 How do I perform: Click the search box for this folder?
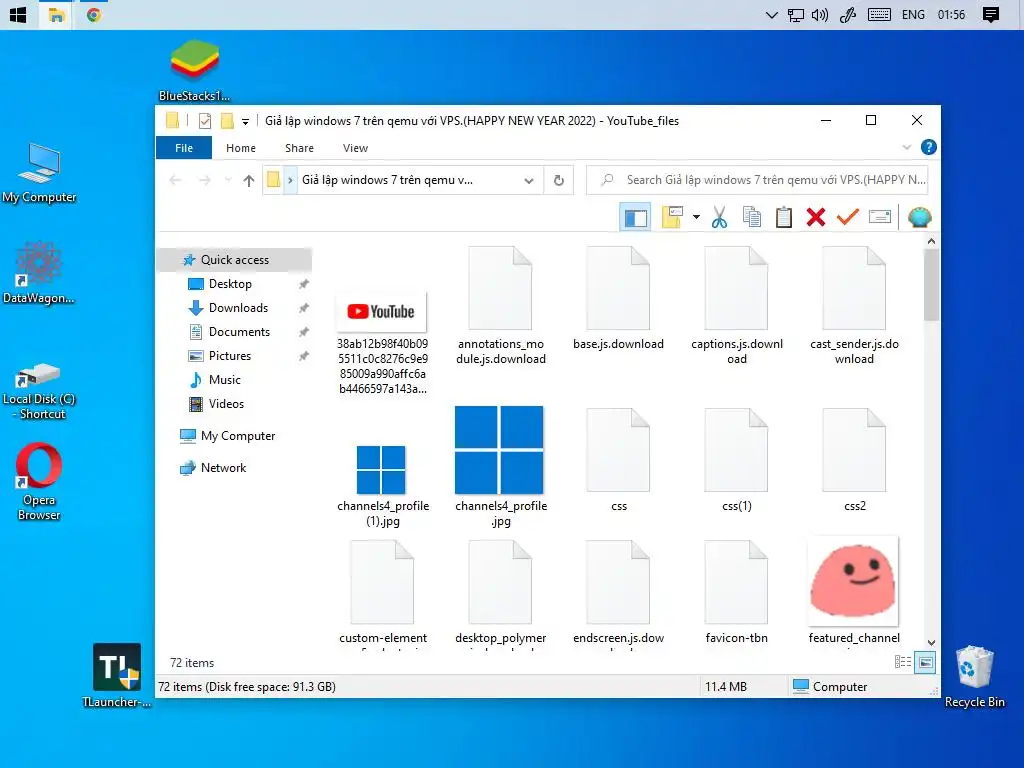click(758, 180)
